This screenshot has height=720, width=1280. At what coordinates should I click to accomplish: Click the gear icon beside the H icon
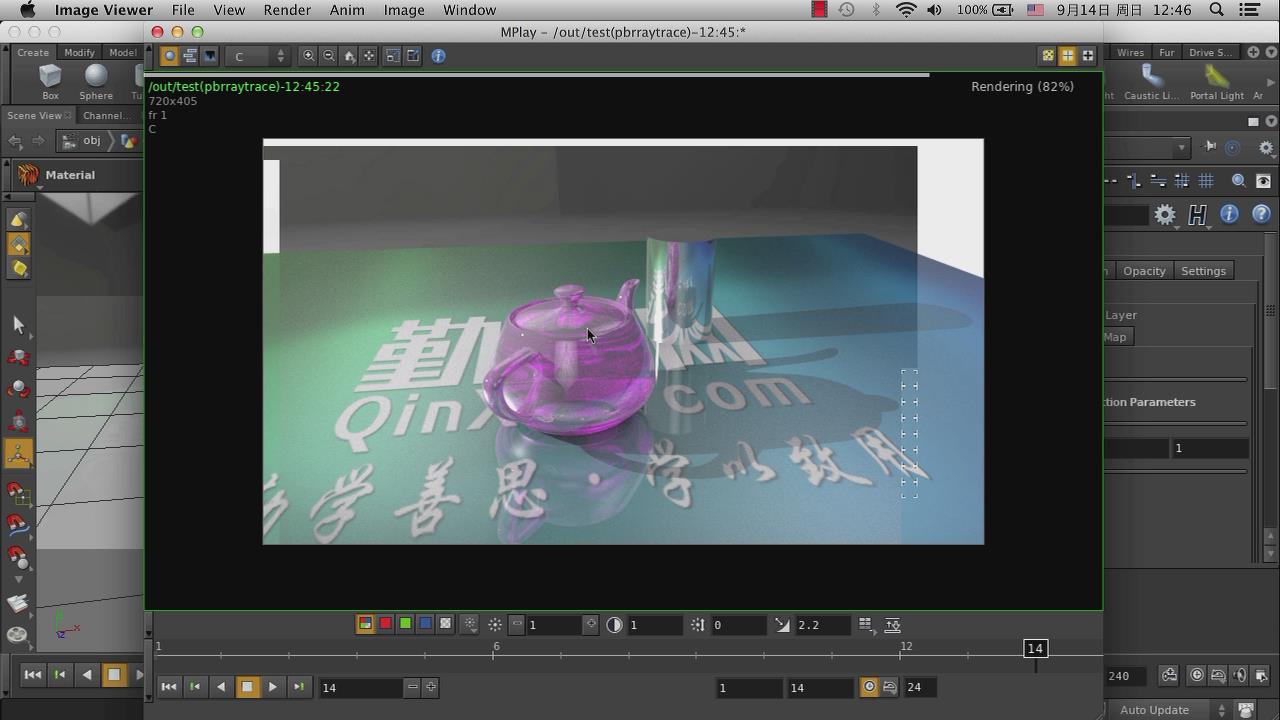[1165, 214]
